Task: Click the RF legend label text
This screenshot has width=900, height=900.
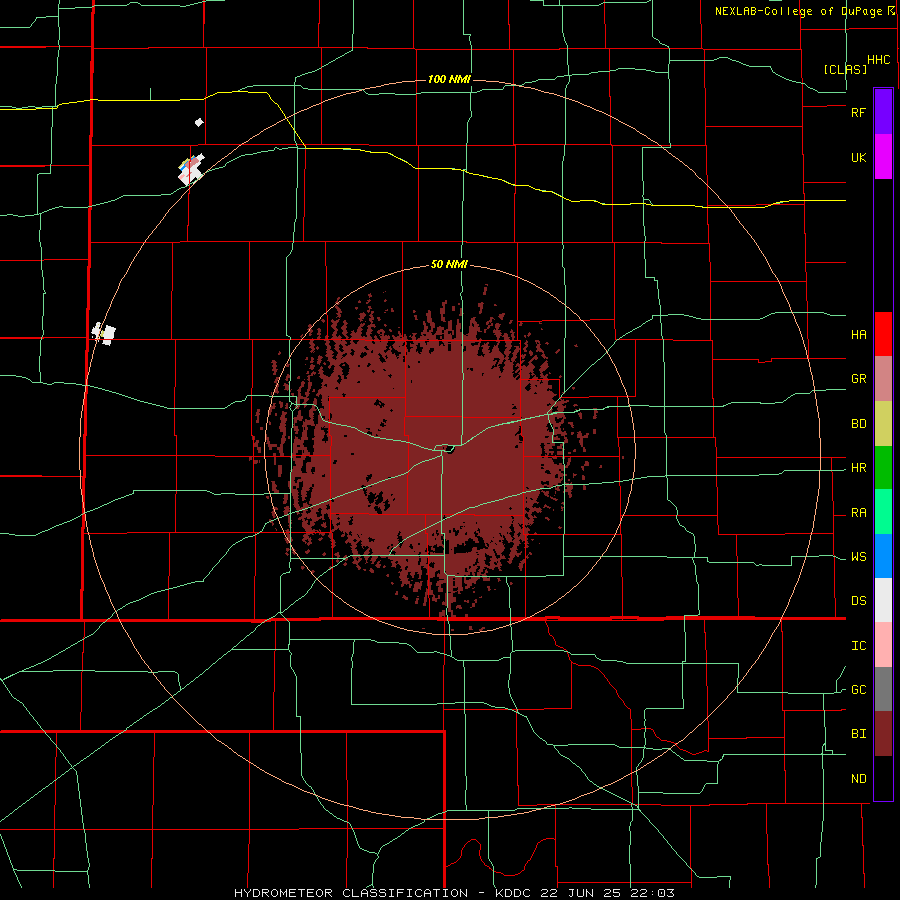Action: pos(858,112)
